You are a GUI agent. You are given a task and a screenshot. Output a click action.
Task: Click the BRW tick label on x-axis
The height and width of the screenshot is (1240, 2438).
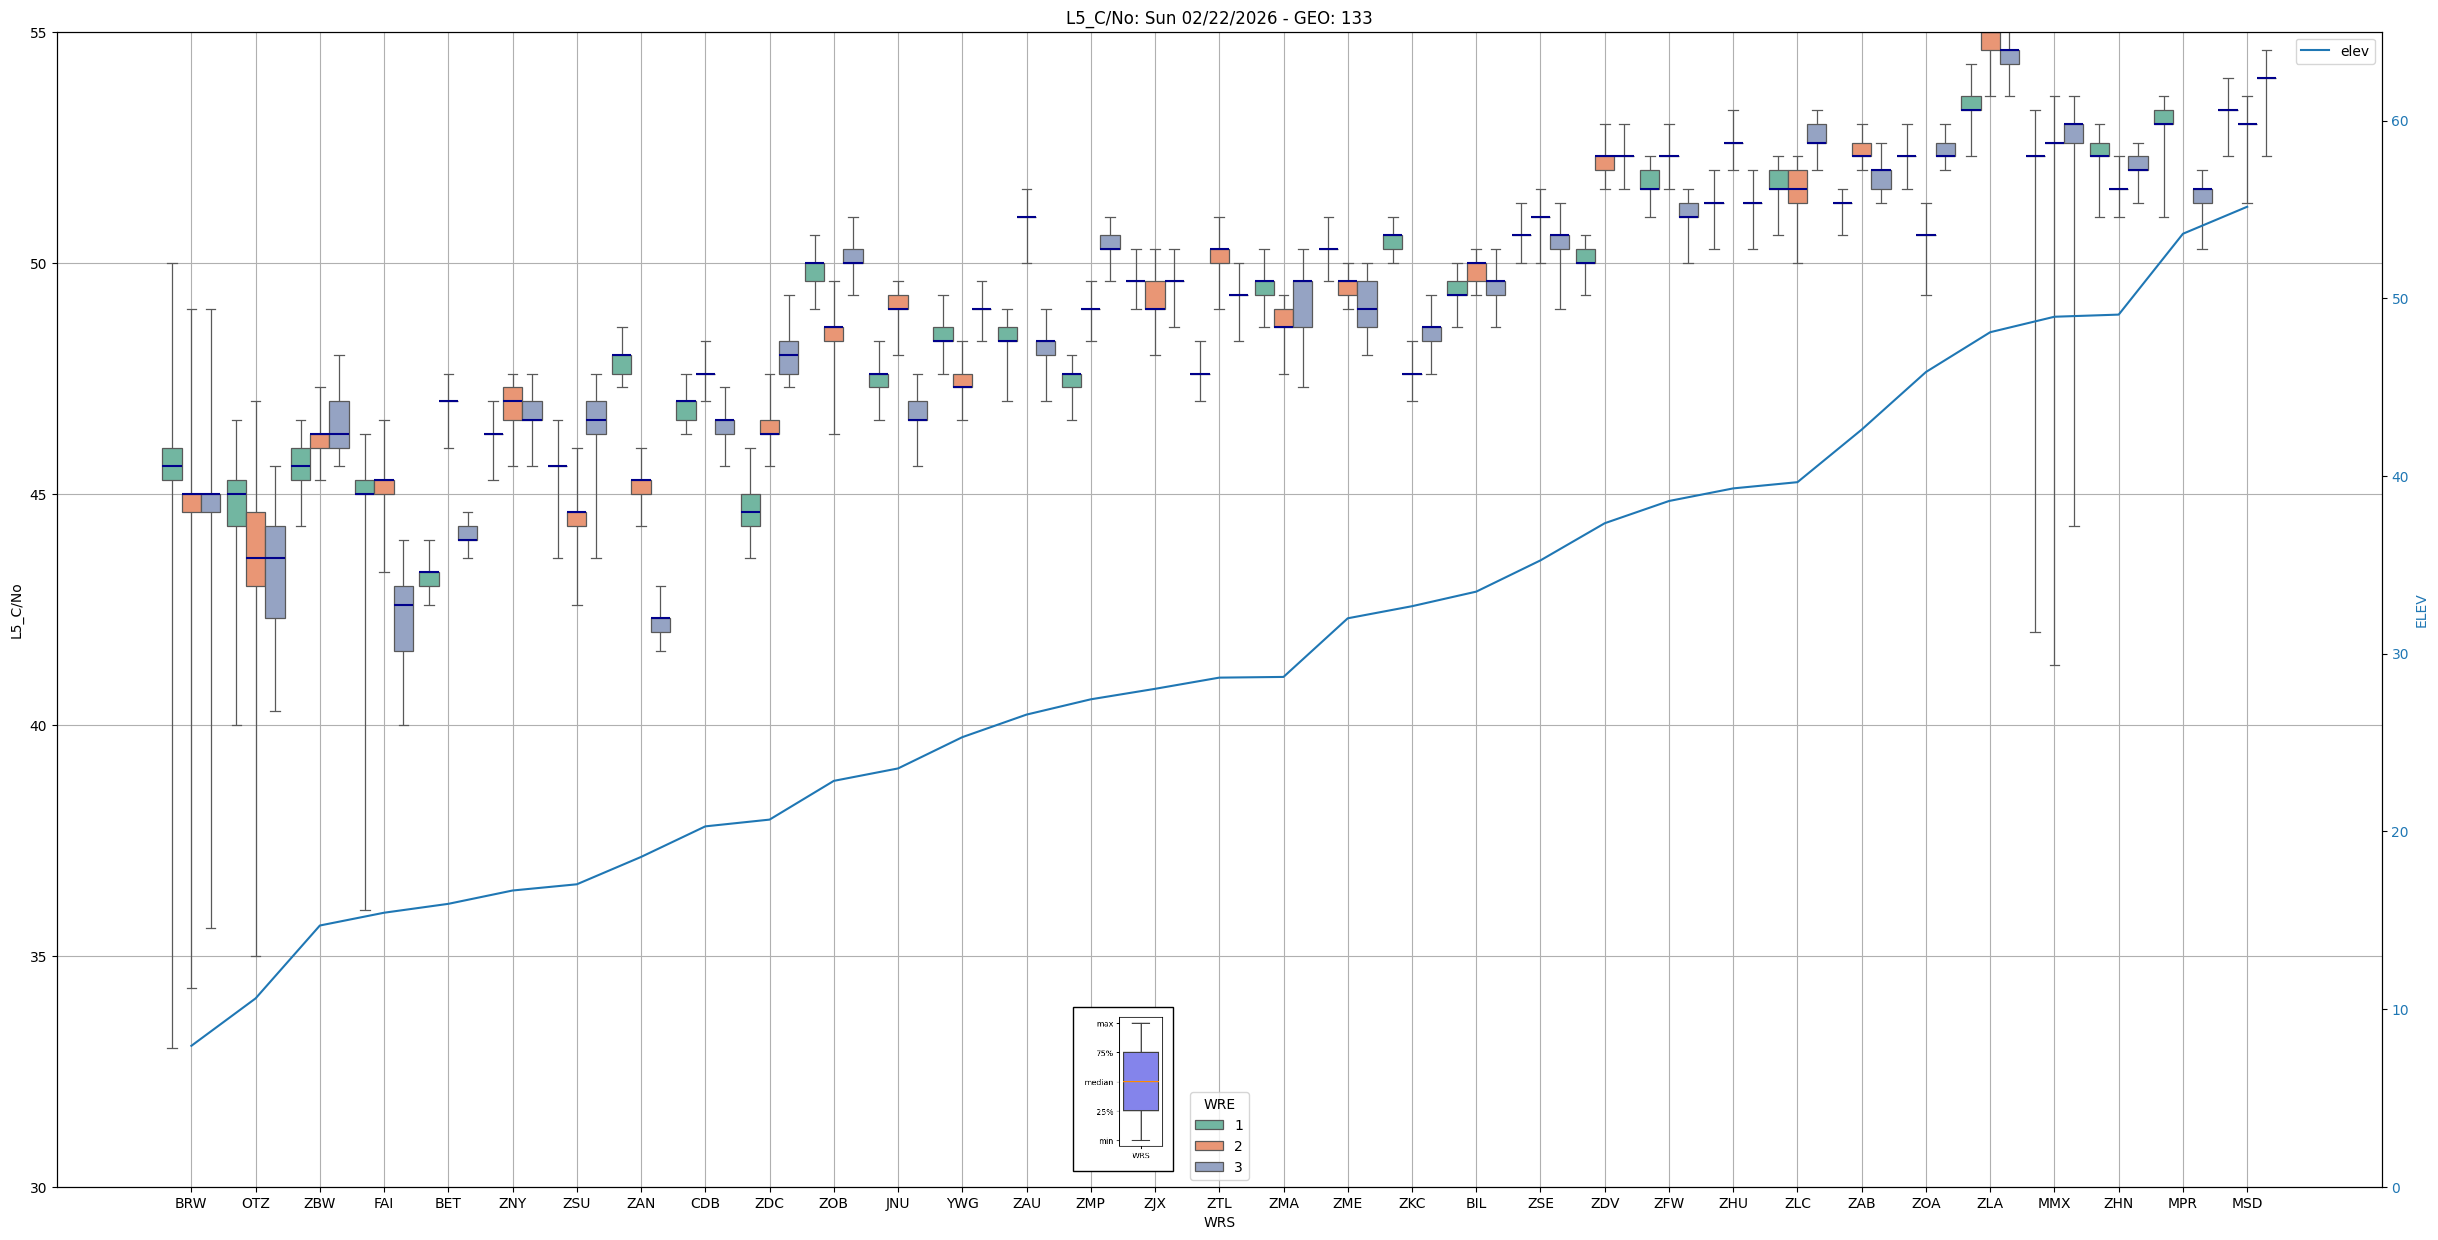[x=190, y=1203]
